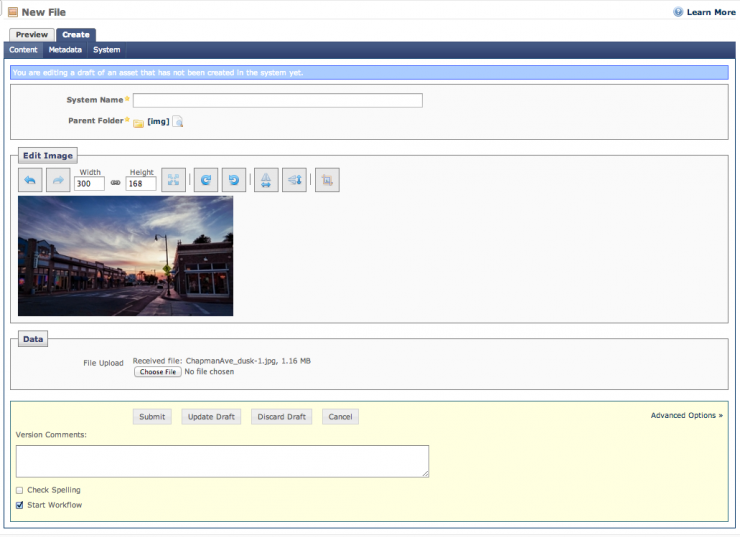Open the Metadata tab

pyautogui.click(x=65, y=50)
